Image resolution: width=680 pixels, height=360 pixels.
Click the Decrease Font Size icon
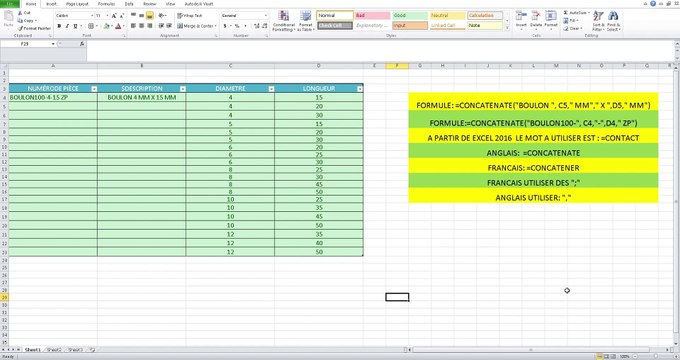pyautogui.click(x=122, y=16)
